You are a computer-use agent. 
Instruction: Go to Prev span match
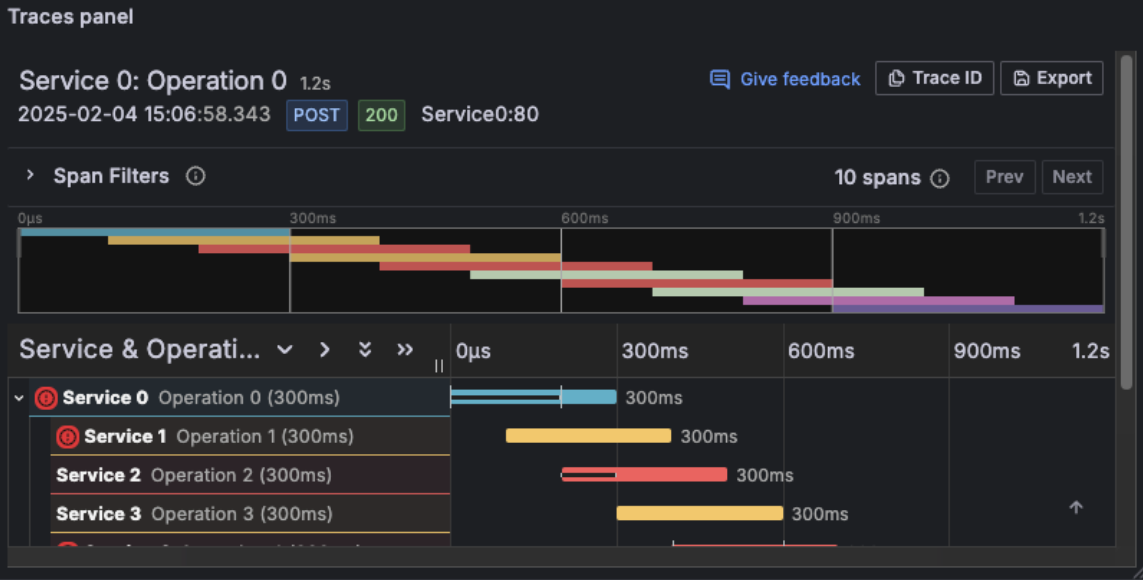tap(1004, 177)
